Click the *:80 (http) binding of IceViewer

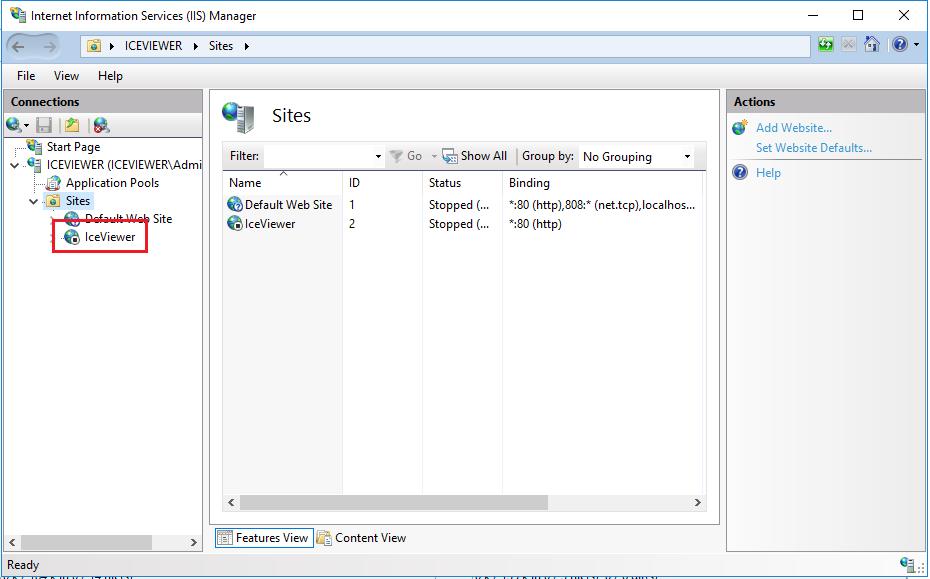point(535,224)
